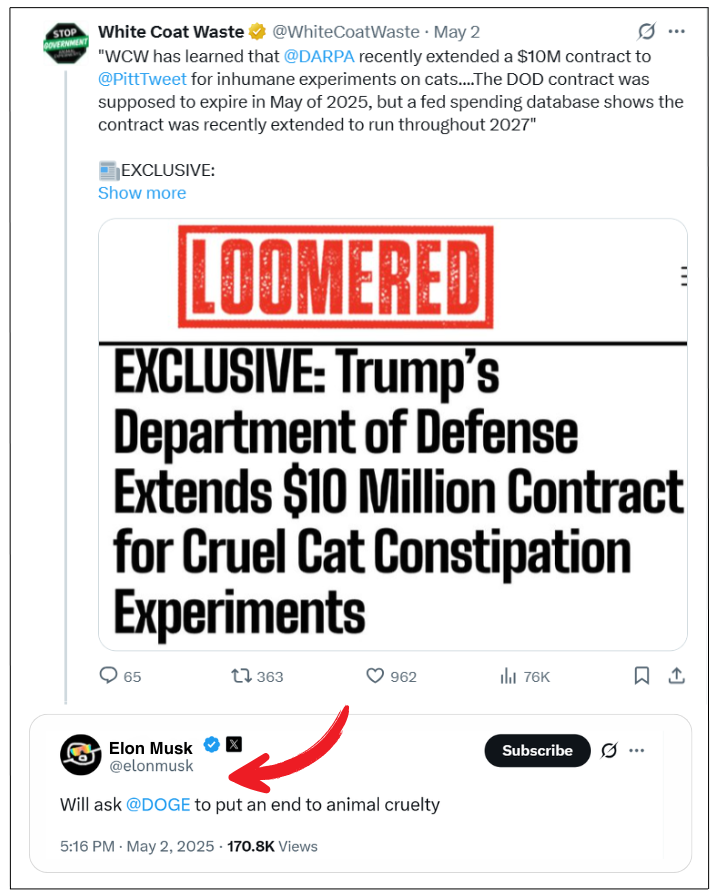Screen dimensions: 720x895
Task: Bookmark the White Coat Waste tweet
Action: 642,676
